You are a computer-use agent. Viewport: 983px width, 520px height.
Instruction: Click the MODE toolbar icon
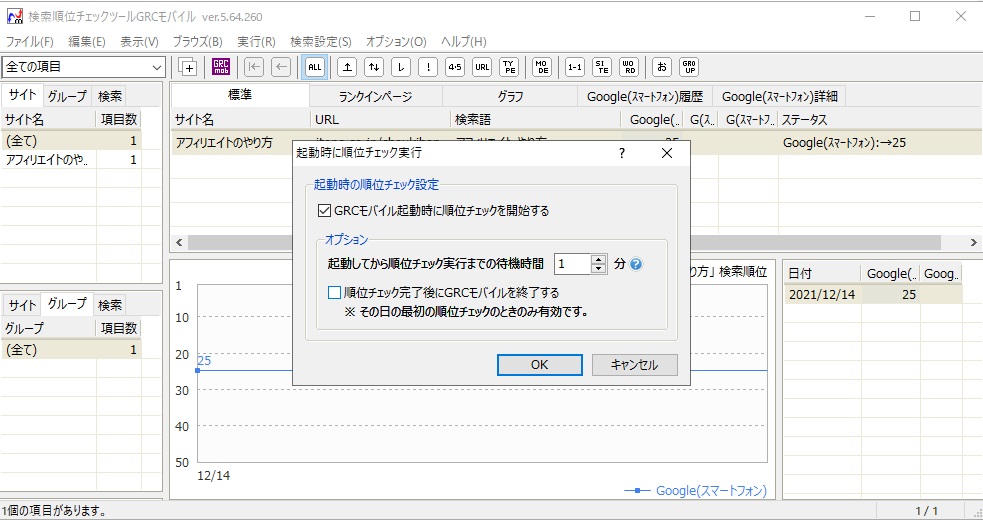coord(542,67)
